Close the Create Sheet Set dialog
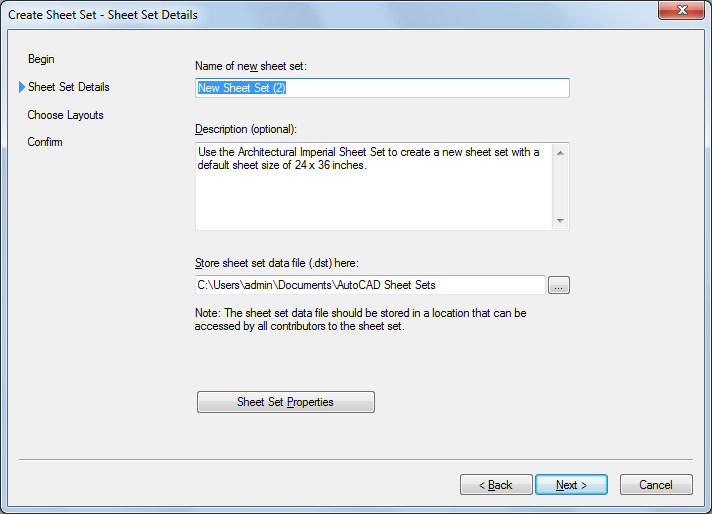 tap(681, 11)
